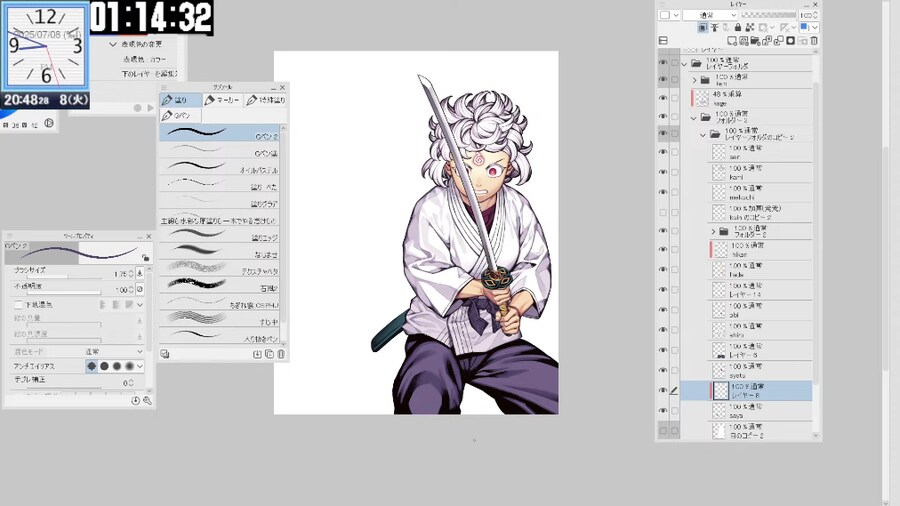Collapse the top レイヤーフォルダ folder
900x506 pixels.
(684, 64)
